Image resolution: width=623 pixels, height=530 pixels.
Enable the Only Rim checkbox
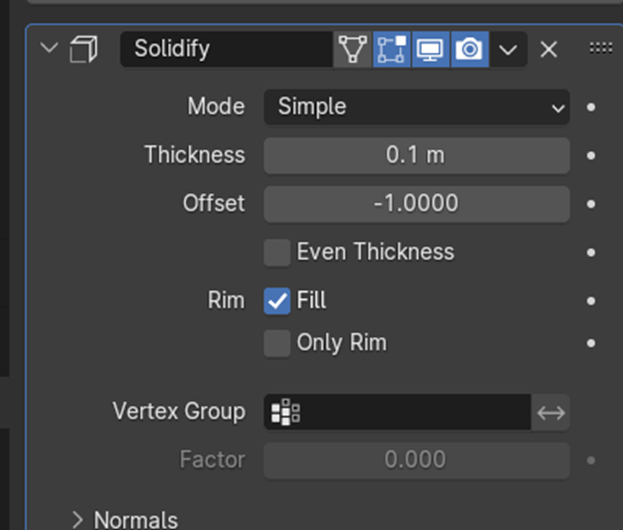coord(277,344)
